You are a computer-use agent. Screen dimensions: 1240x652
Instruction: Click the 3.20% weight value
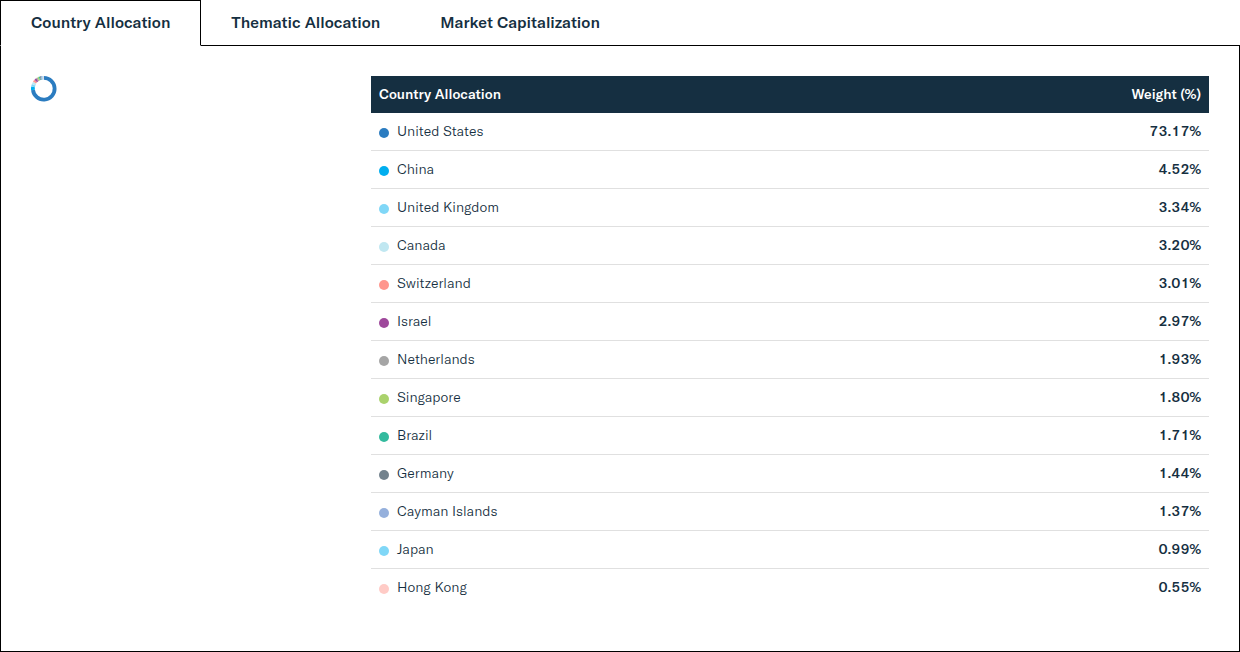[1180, 245]
